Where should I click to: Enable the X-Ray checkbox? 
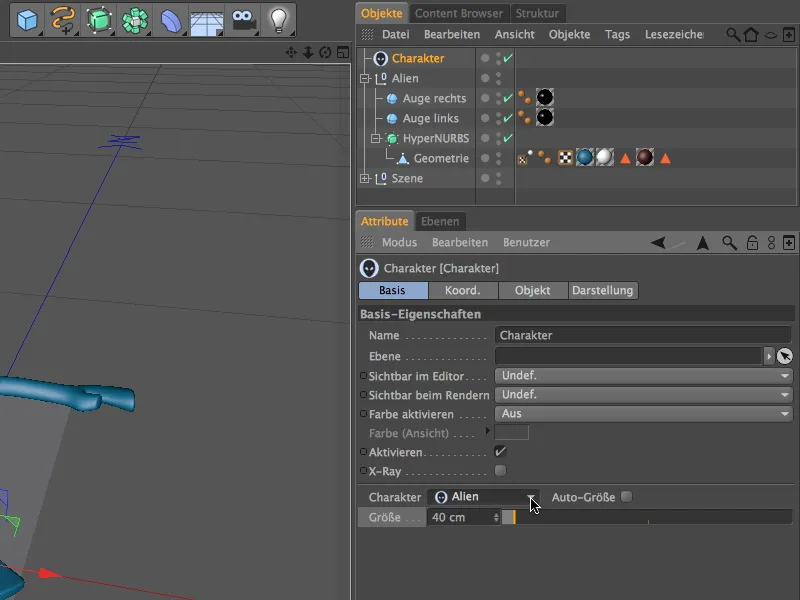pos(500,470)
